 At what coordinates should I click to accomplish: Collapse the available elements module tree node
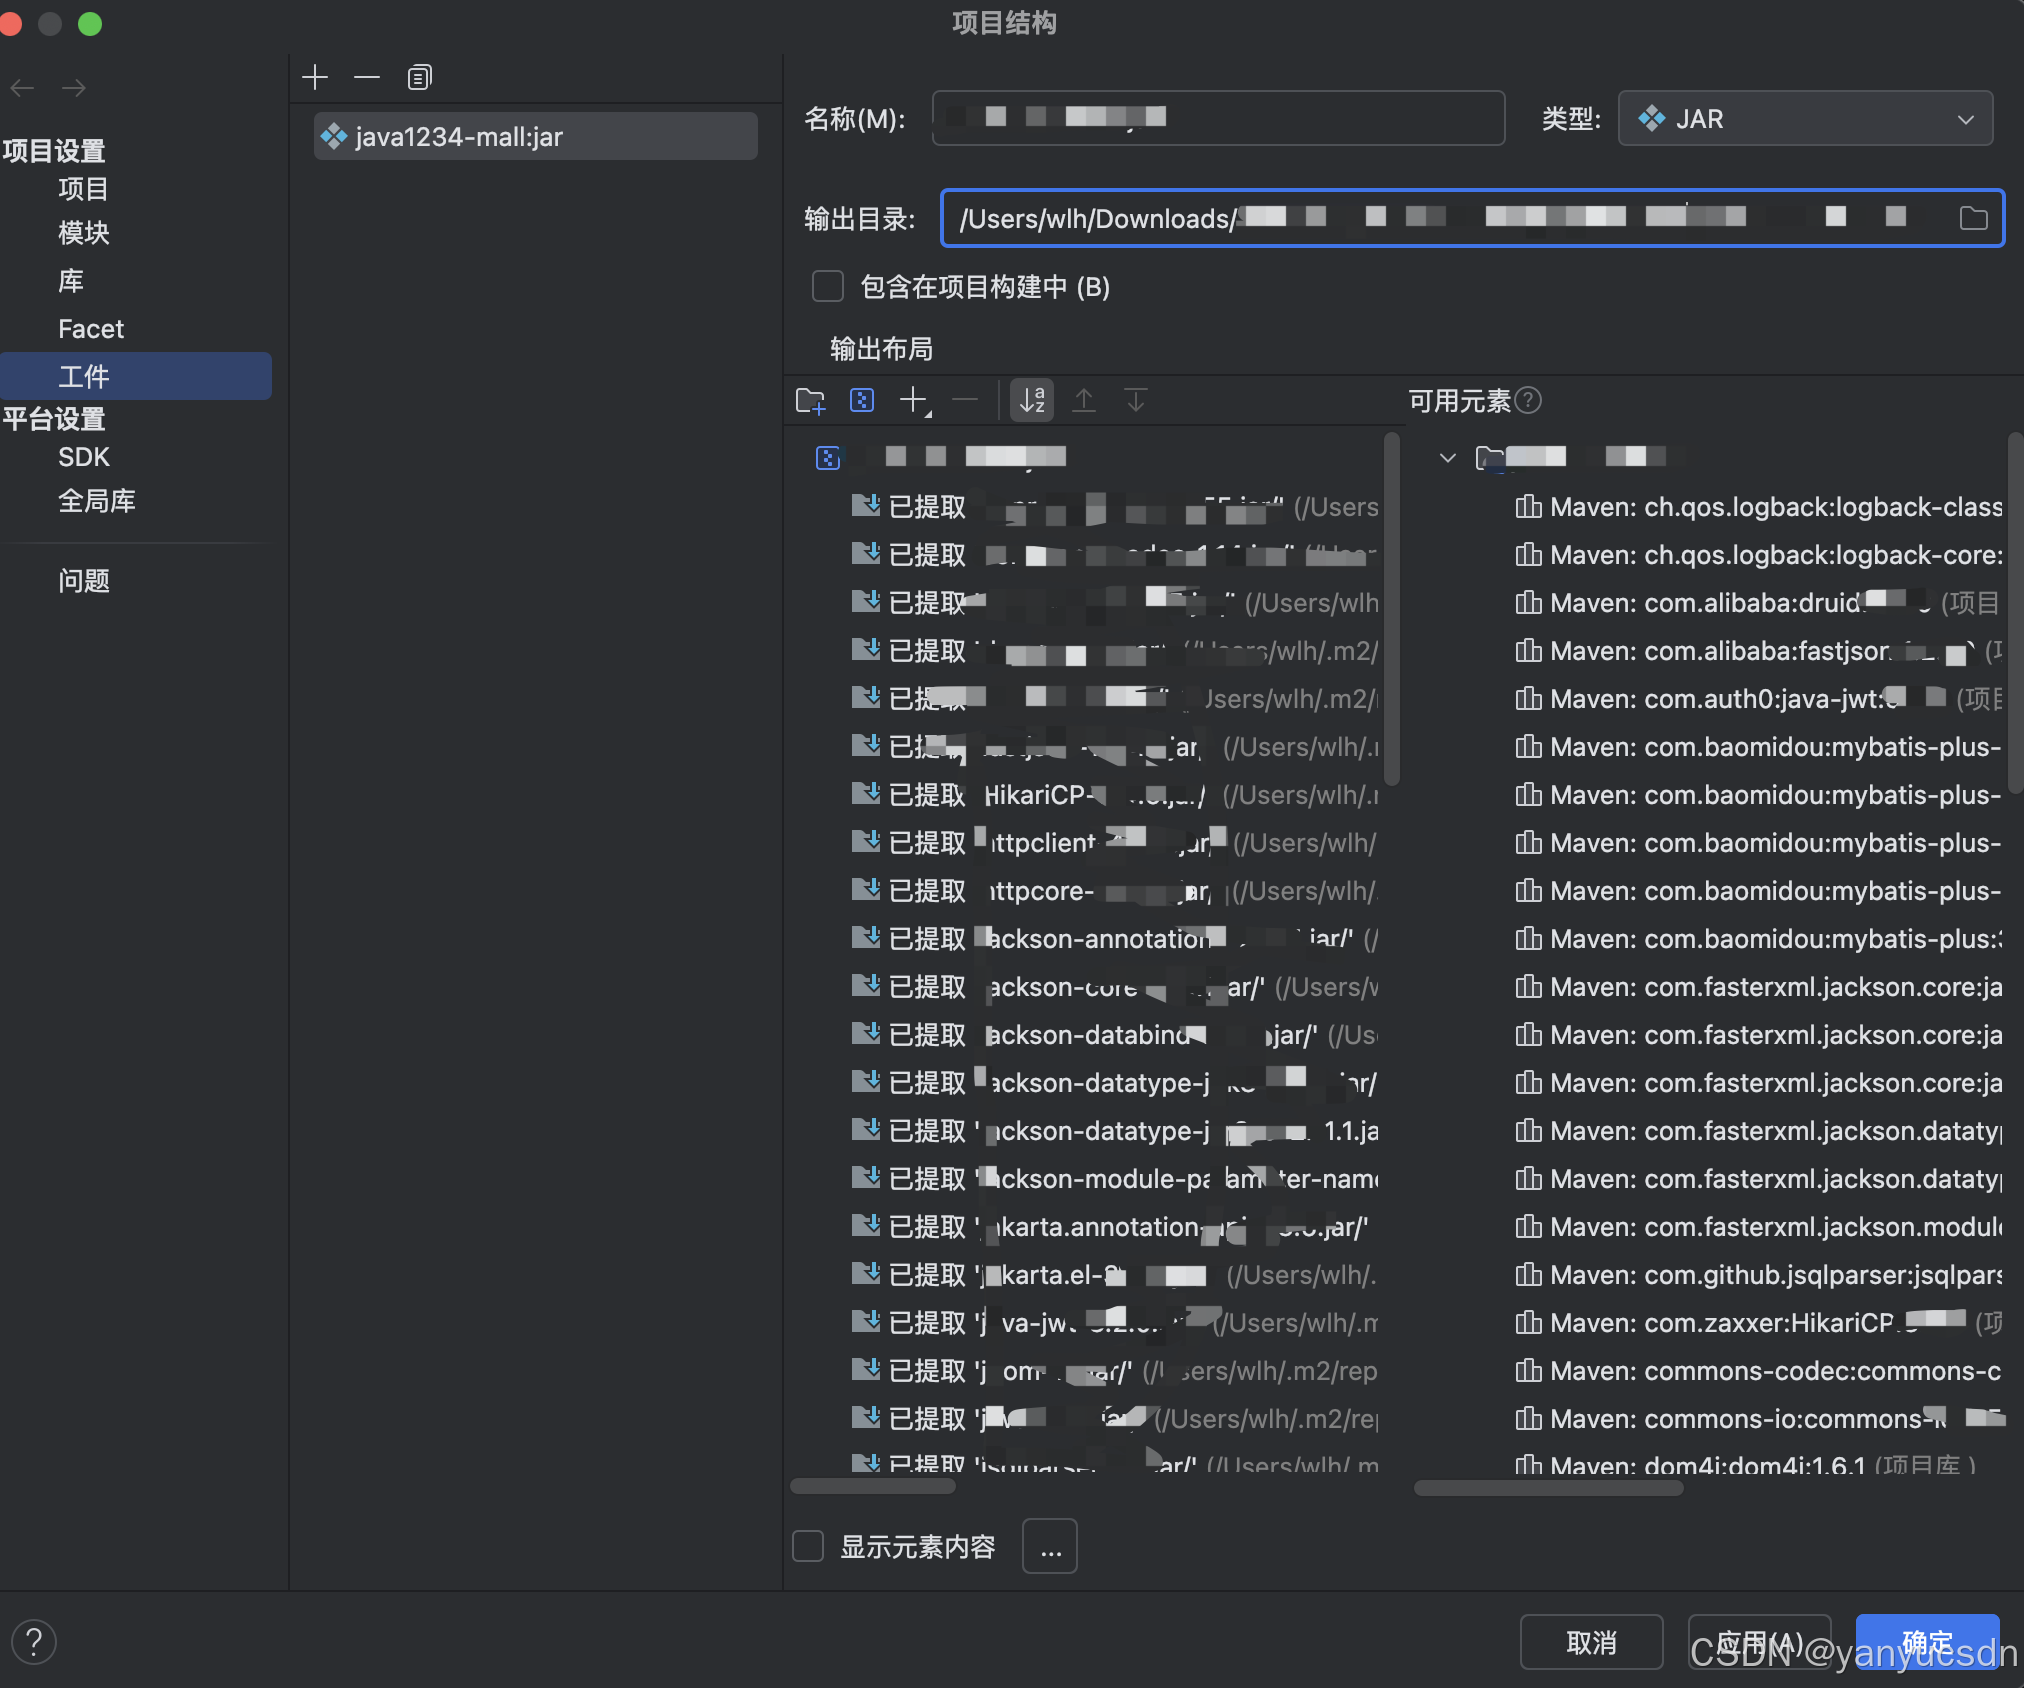point(1447,457)
